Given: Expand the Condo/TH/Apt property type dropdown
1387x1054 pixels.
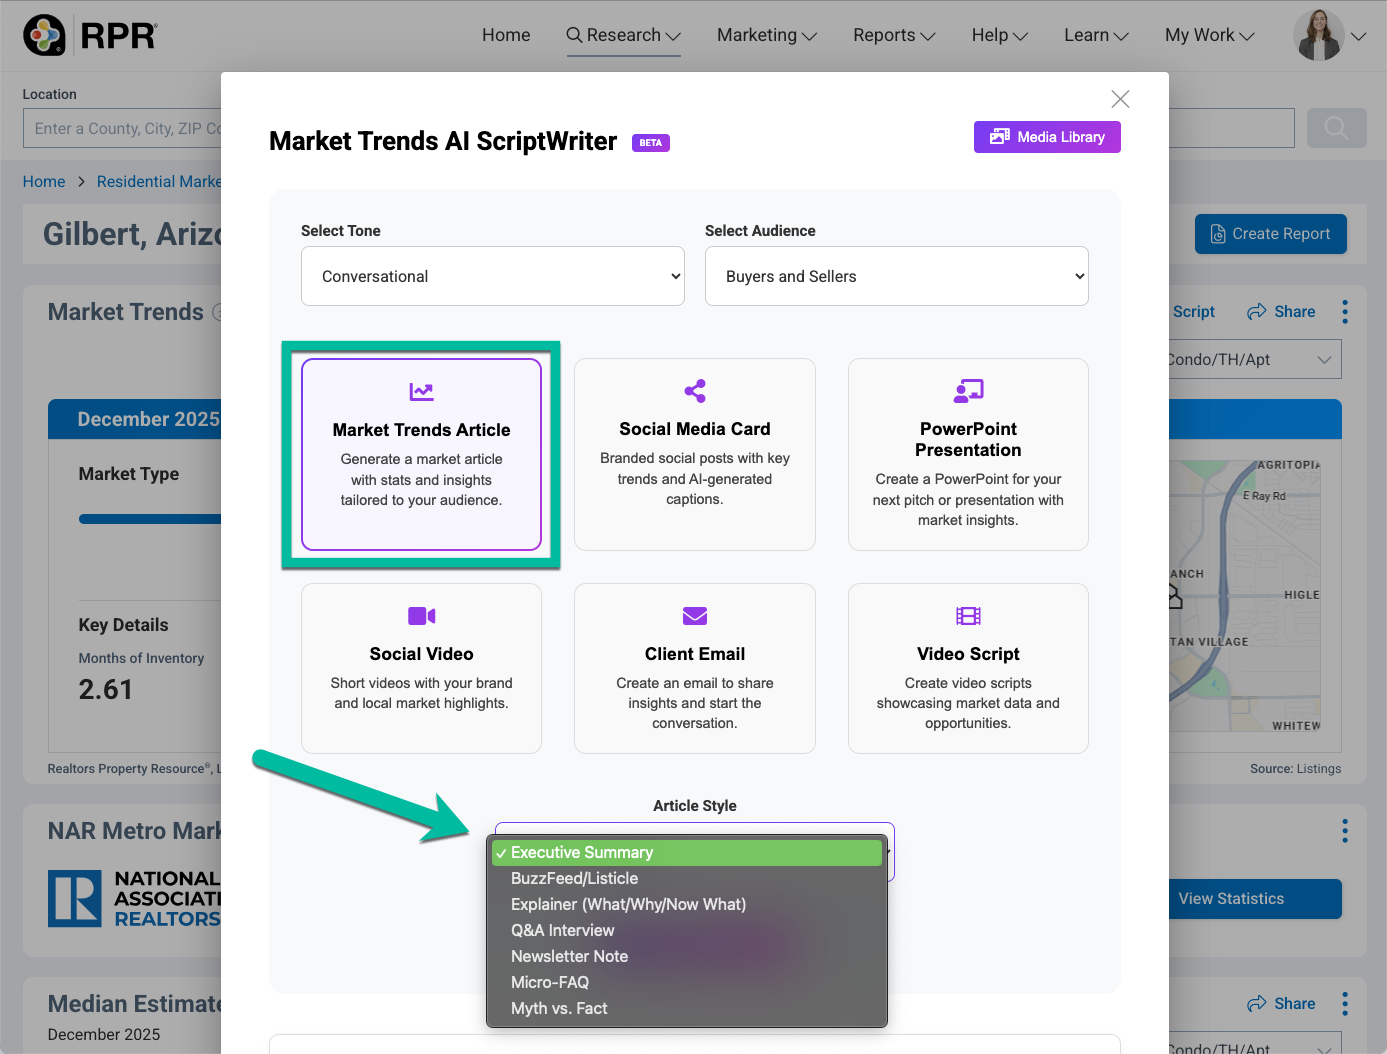Looking at the screenshot, I should [x=1253, y=360].
